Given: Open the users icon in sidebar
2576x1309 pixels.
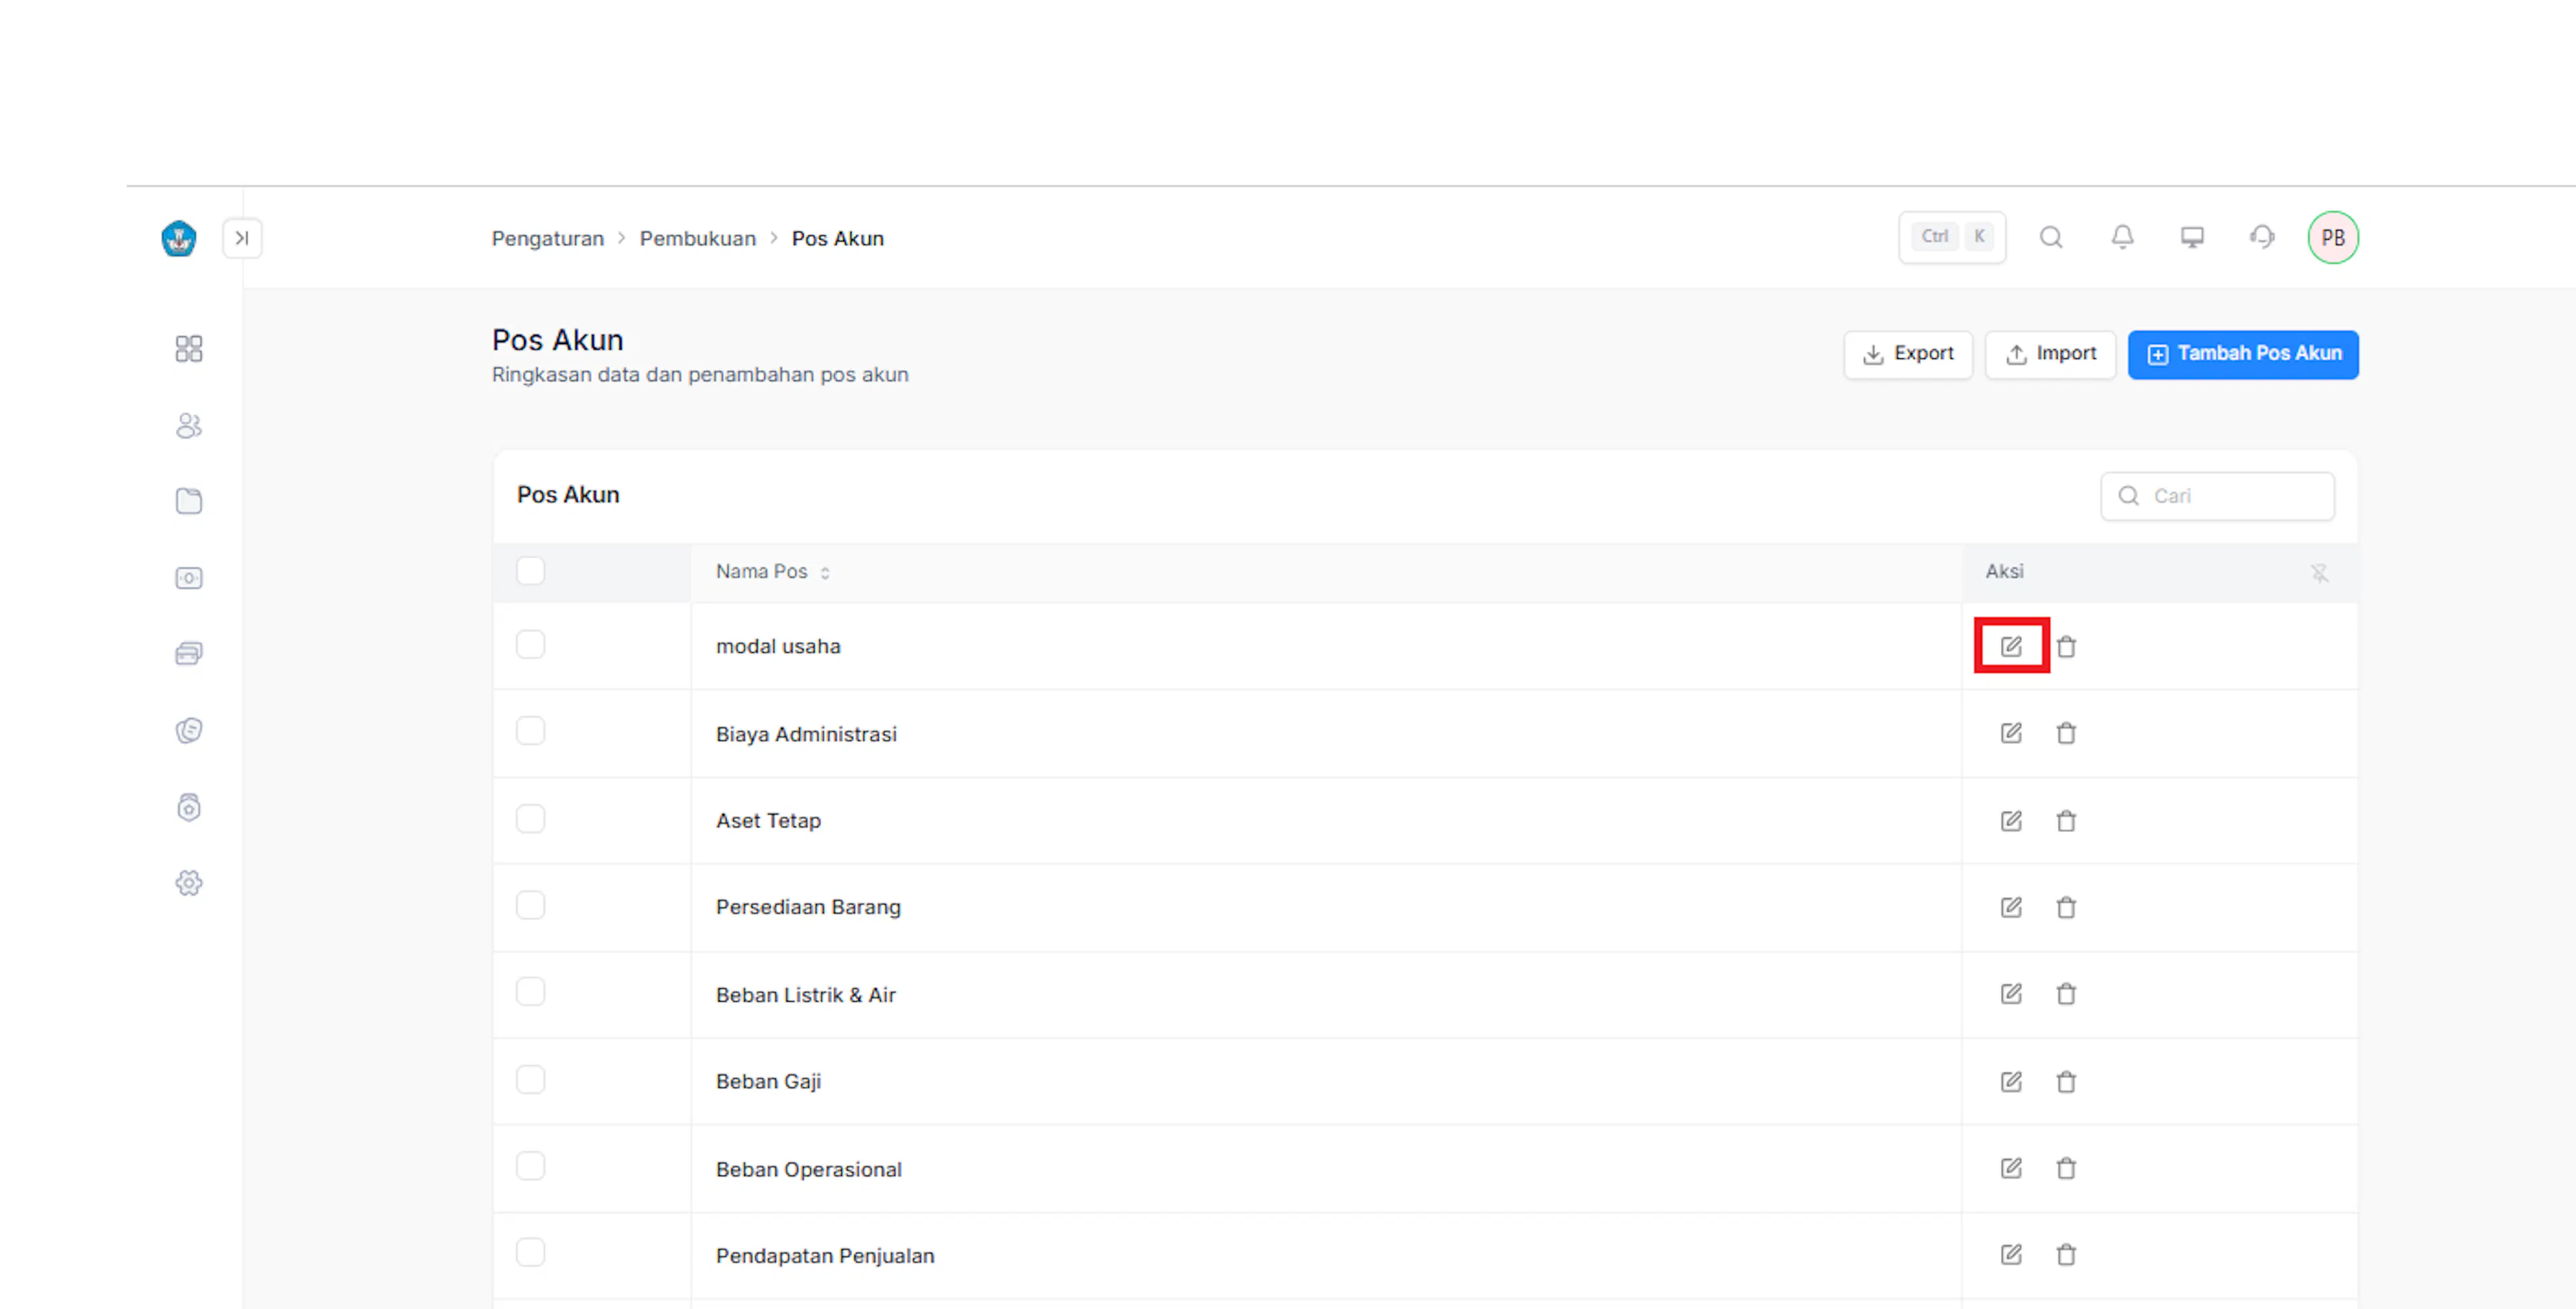Looking at the screenshot, I should click(189, 425).
